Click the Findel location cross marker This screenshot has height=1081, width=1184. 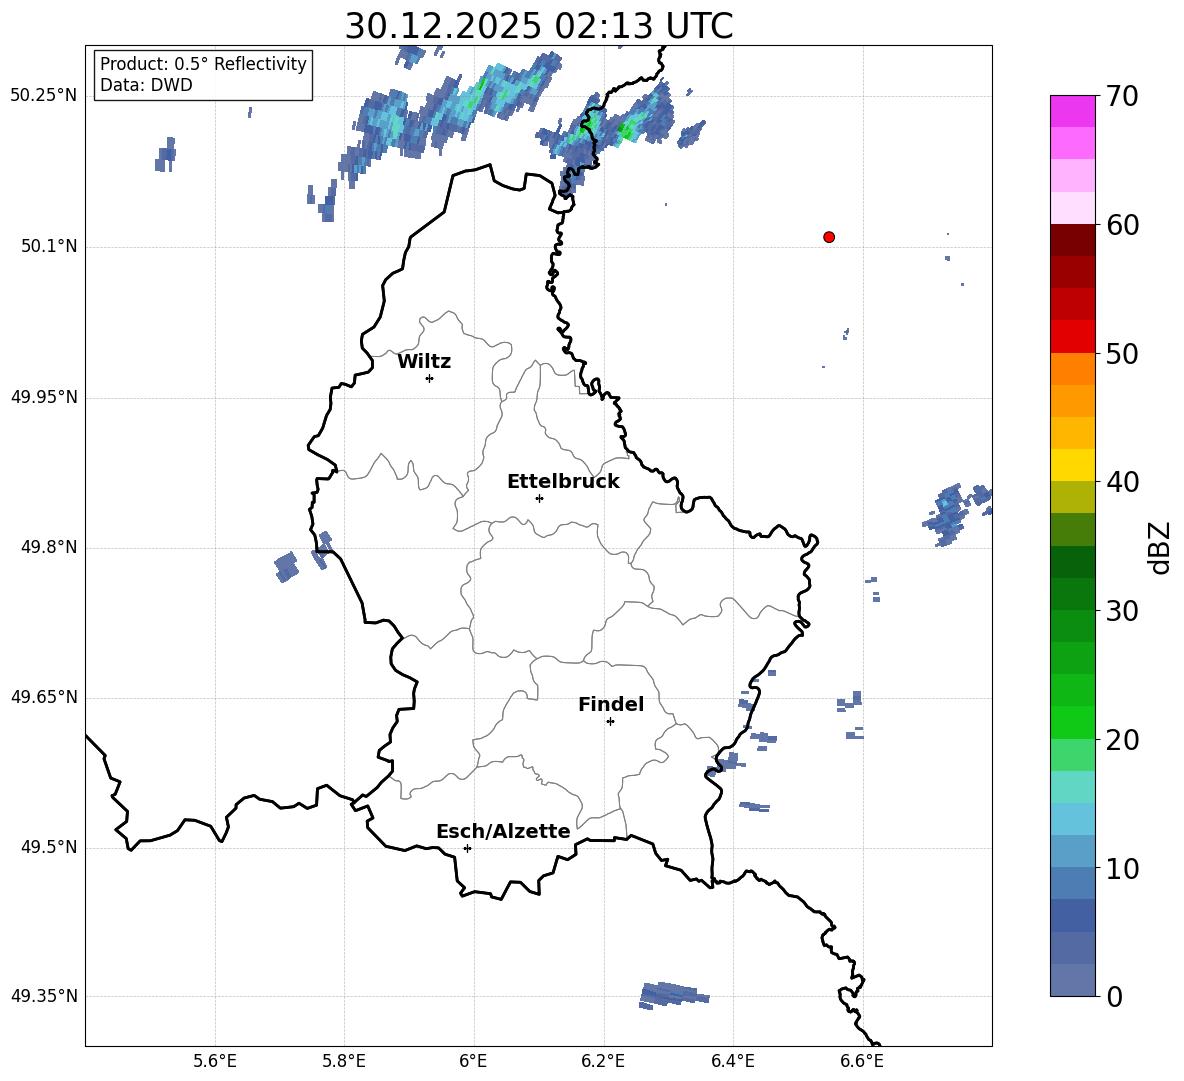610,722
